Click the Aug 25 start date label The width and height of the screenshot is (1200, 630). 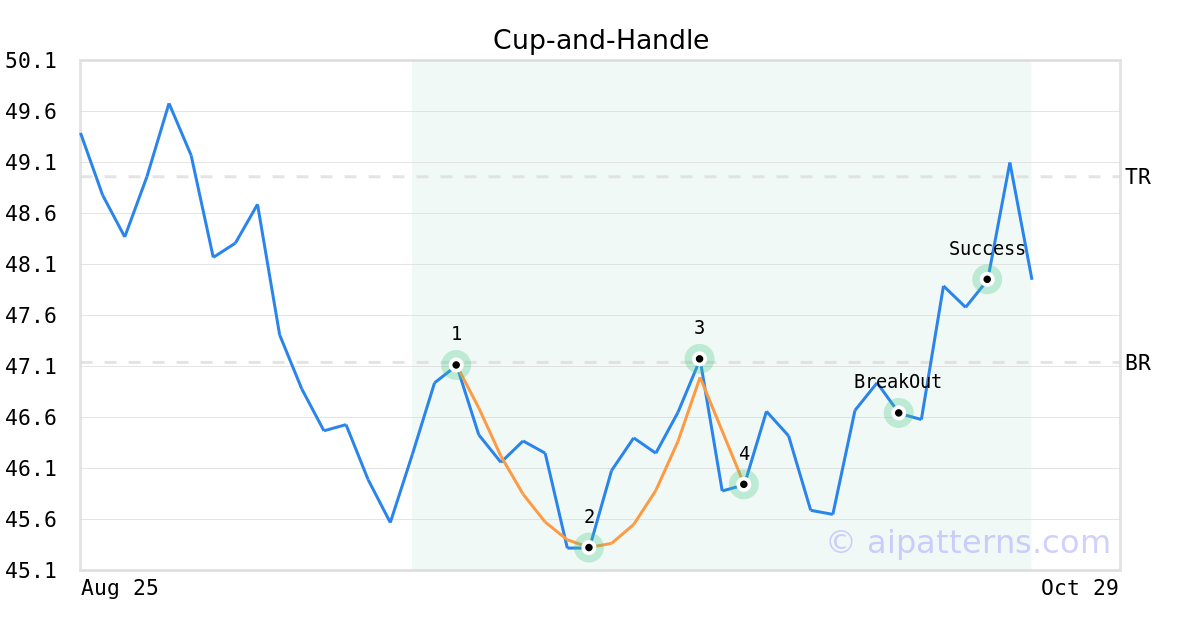click(119, 588)
